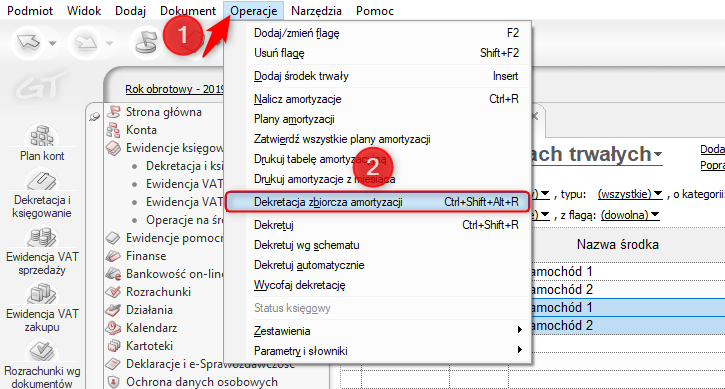Image resolution: width=725 pixels, height=389 pixels.
Task: Click the Ewidencje pomocnicze icon
Action: tap(113, 238)
